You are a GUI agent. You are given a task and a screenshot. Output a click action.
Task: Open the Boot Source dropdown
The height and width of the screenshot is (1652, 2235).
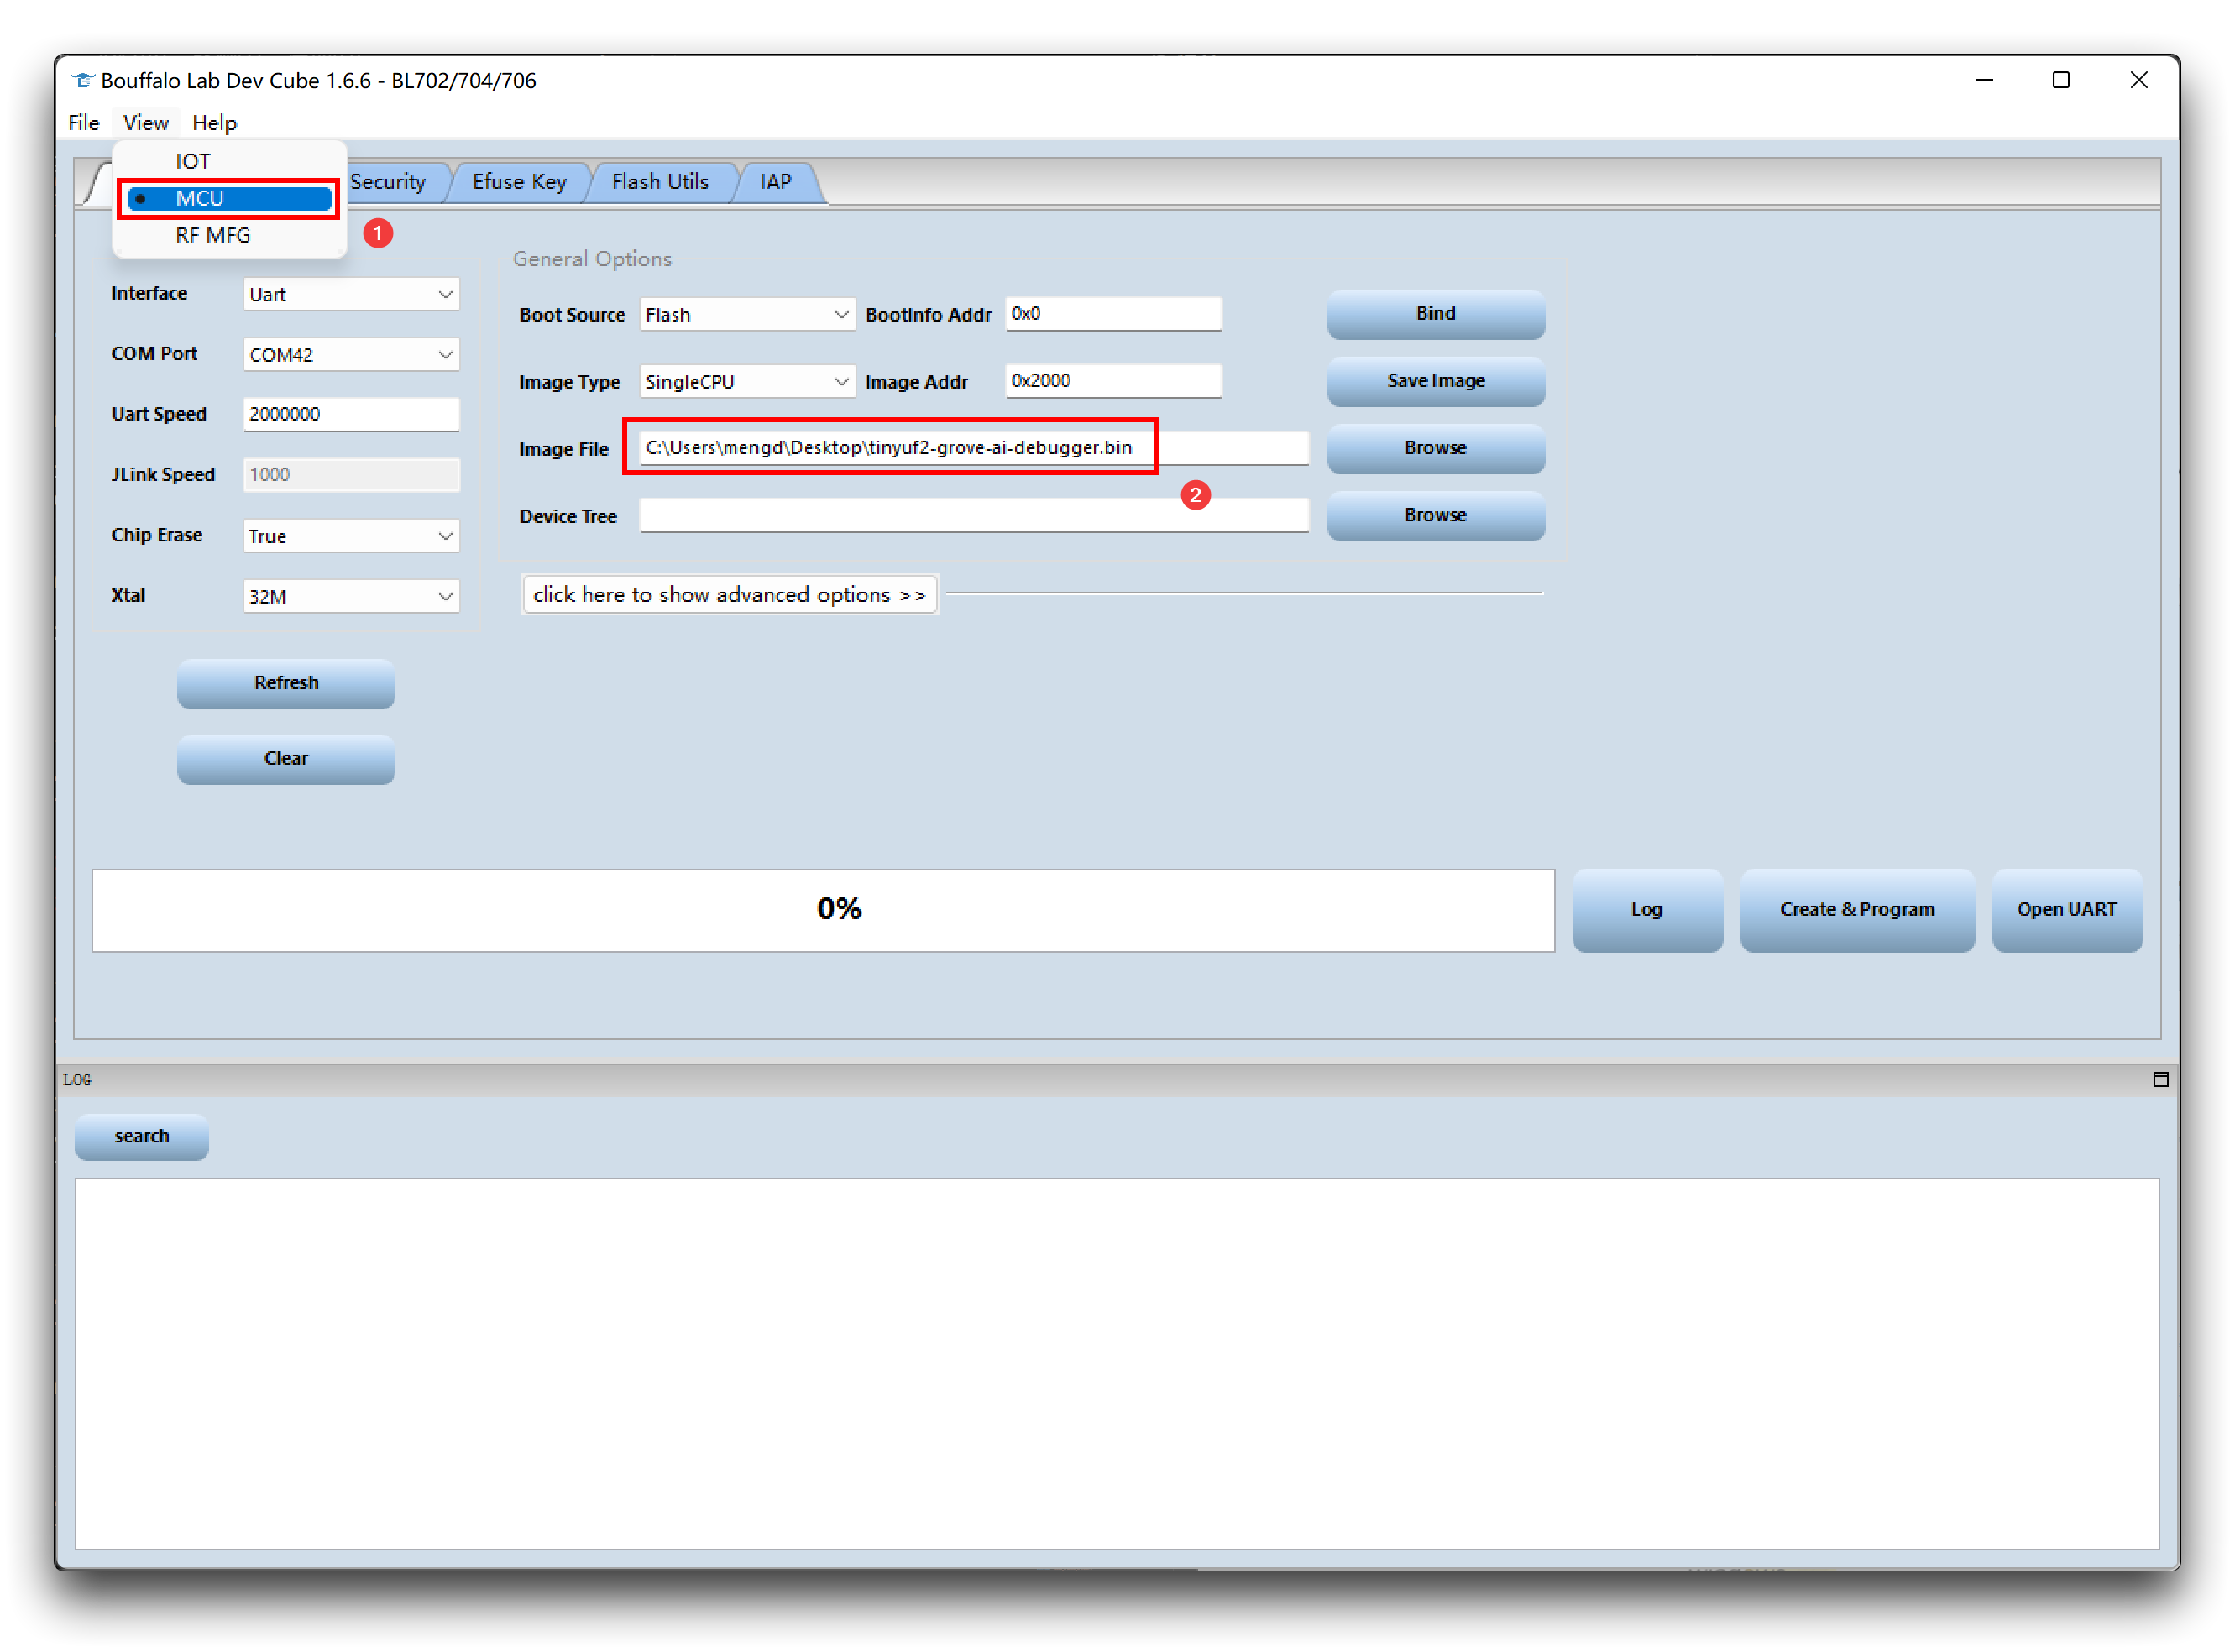point(747,314)
